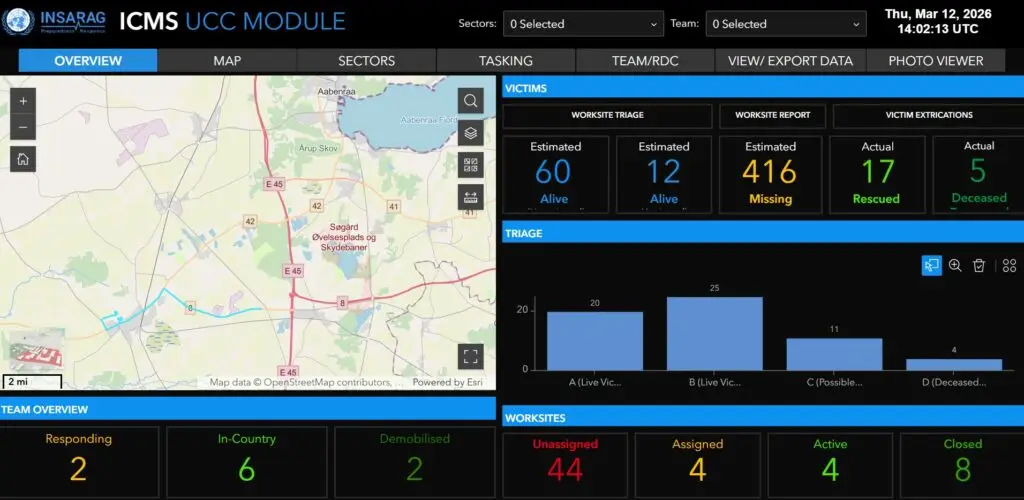1024x500 pixels.
Task: Click the OpenStreetMap contributors attribution
Action: point(306,383)
